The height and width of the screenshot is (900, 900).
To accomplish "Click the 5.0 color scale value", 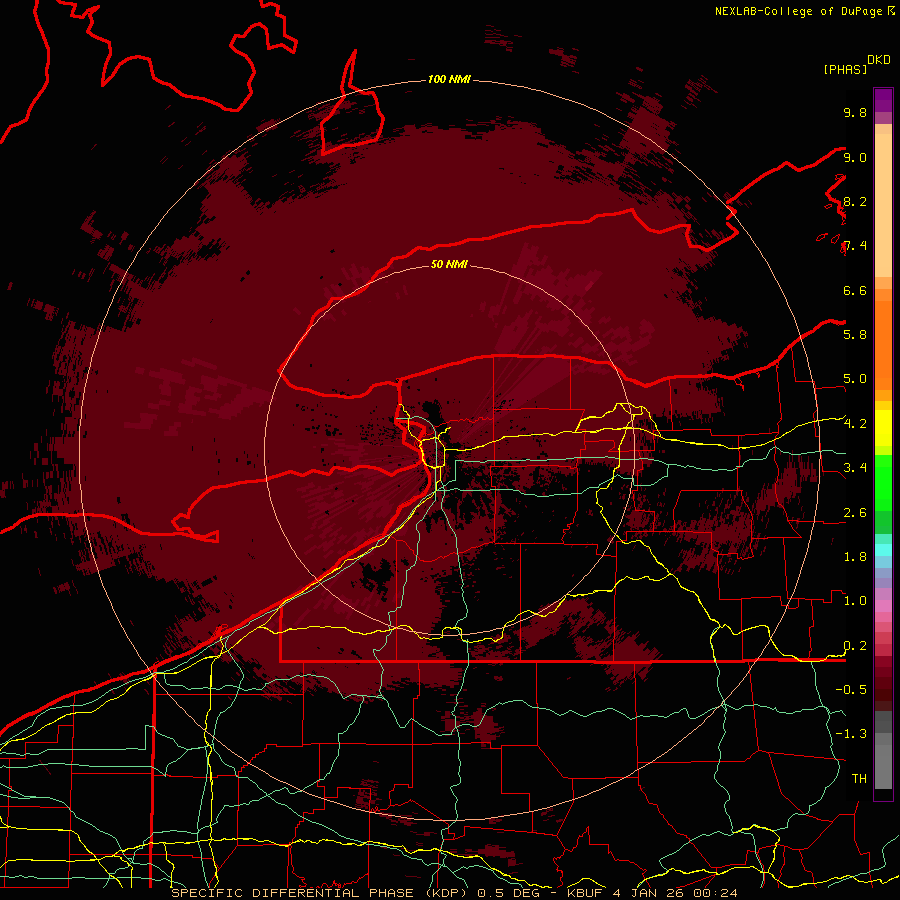I will click(x=855, y=379).
